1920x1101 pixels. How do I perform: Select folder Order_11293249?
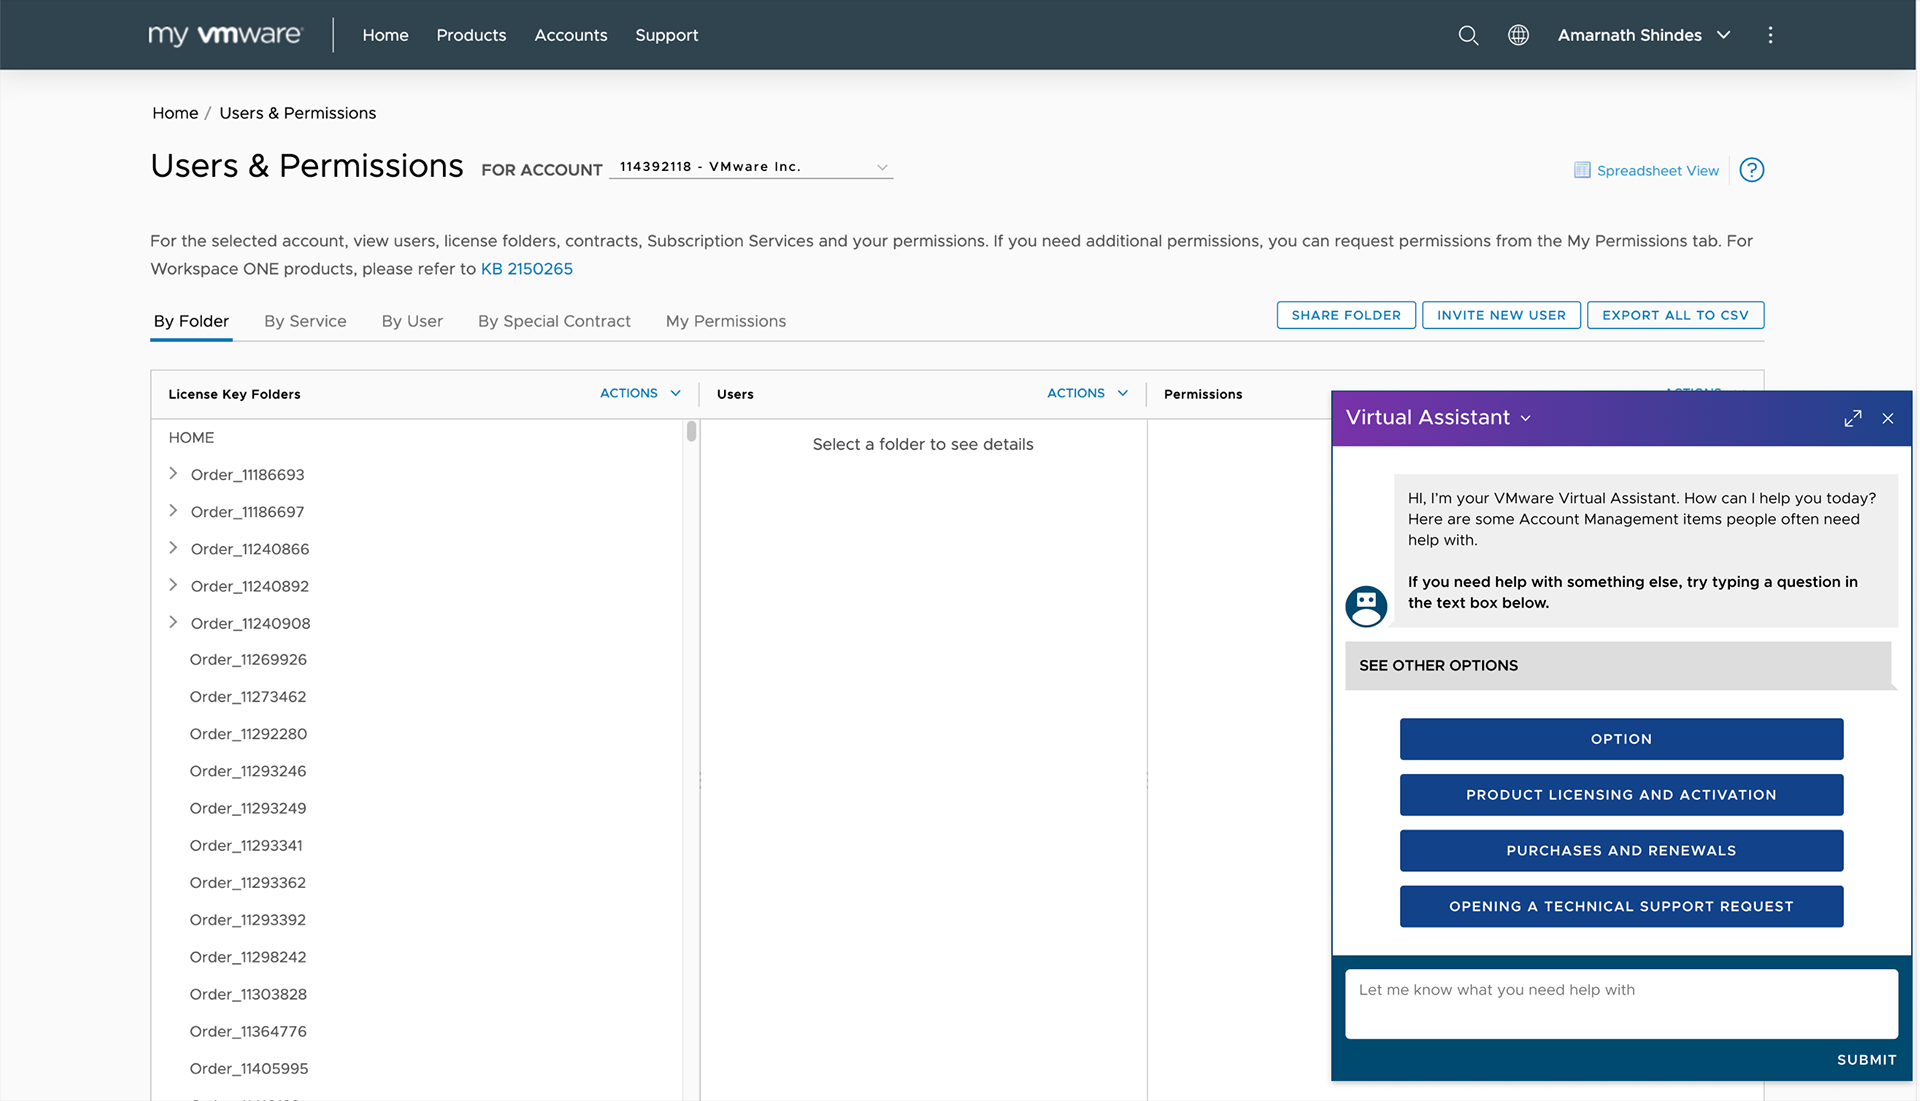tap(248, 808)
